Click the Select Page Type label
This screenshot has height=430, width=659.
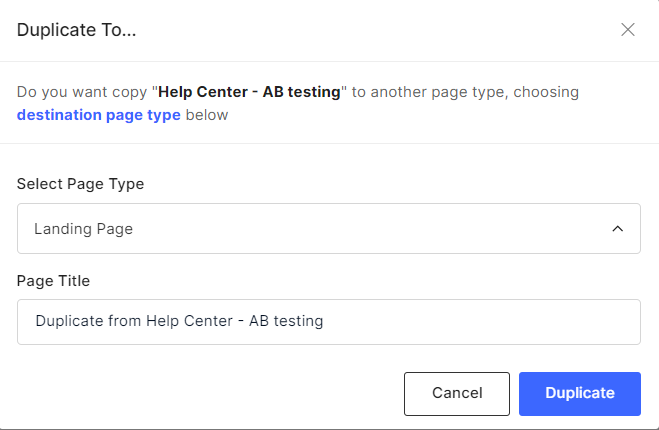pos(81,184)
